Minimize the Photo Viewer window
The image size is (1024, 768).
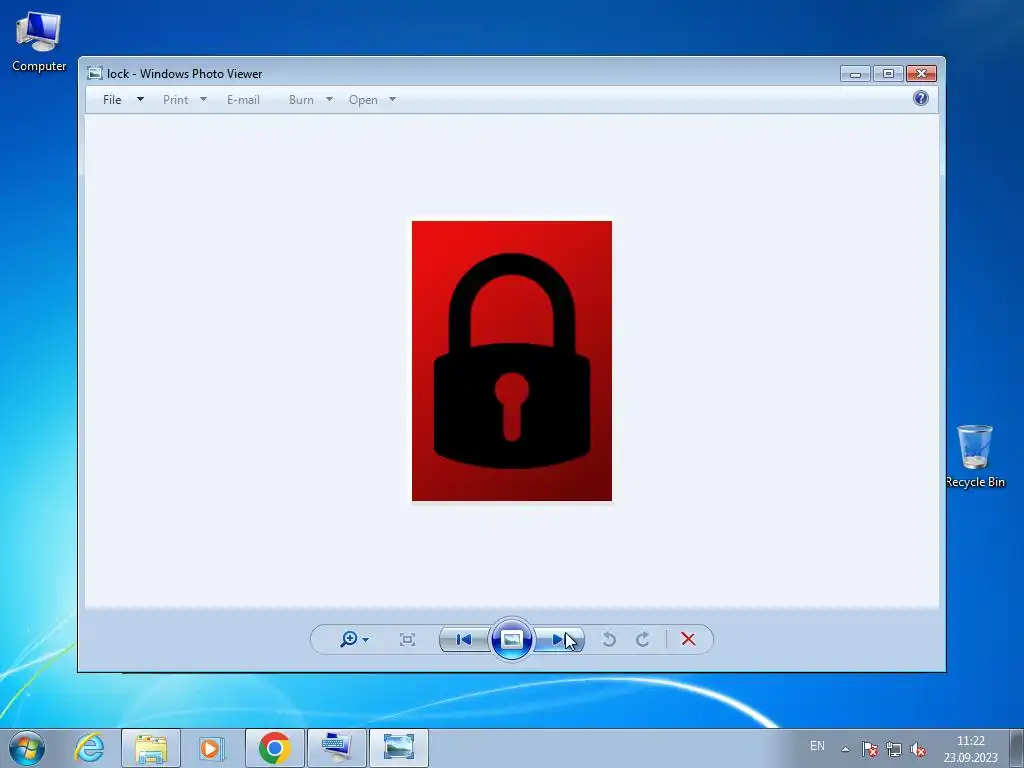(x=856, y=74)
